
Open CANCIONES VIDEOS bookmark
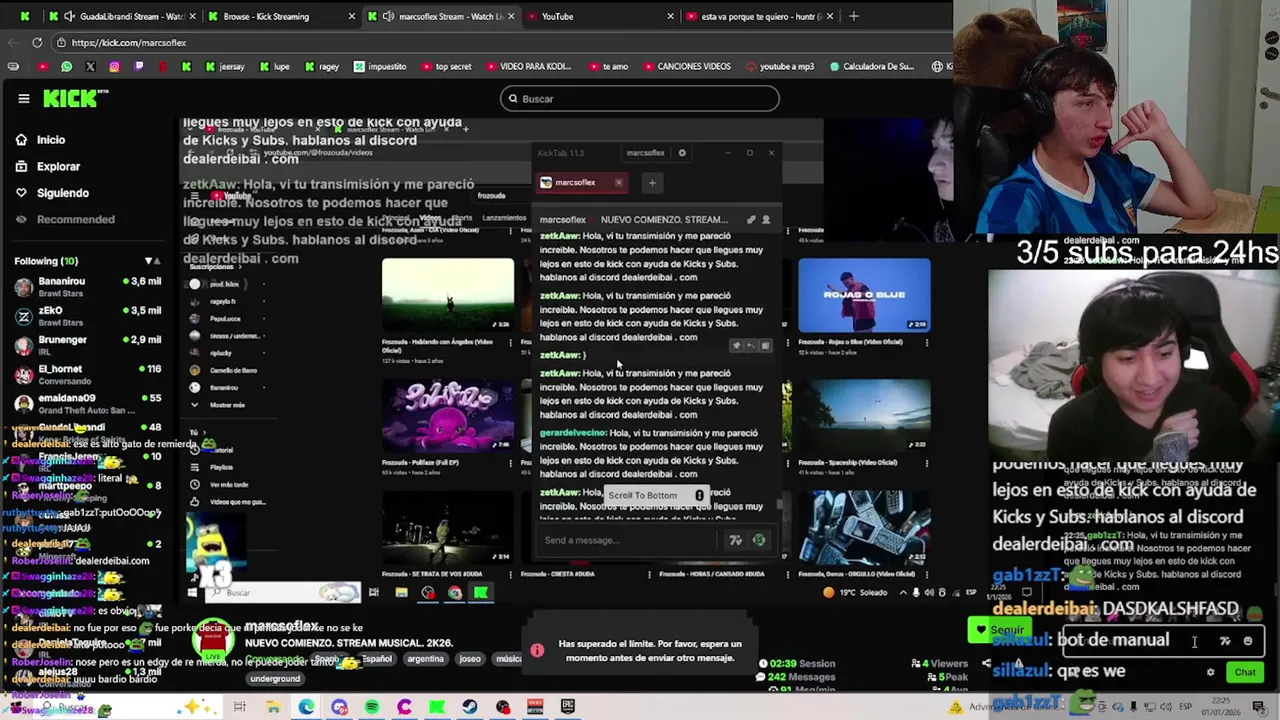pos(686,66)
